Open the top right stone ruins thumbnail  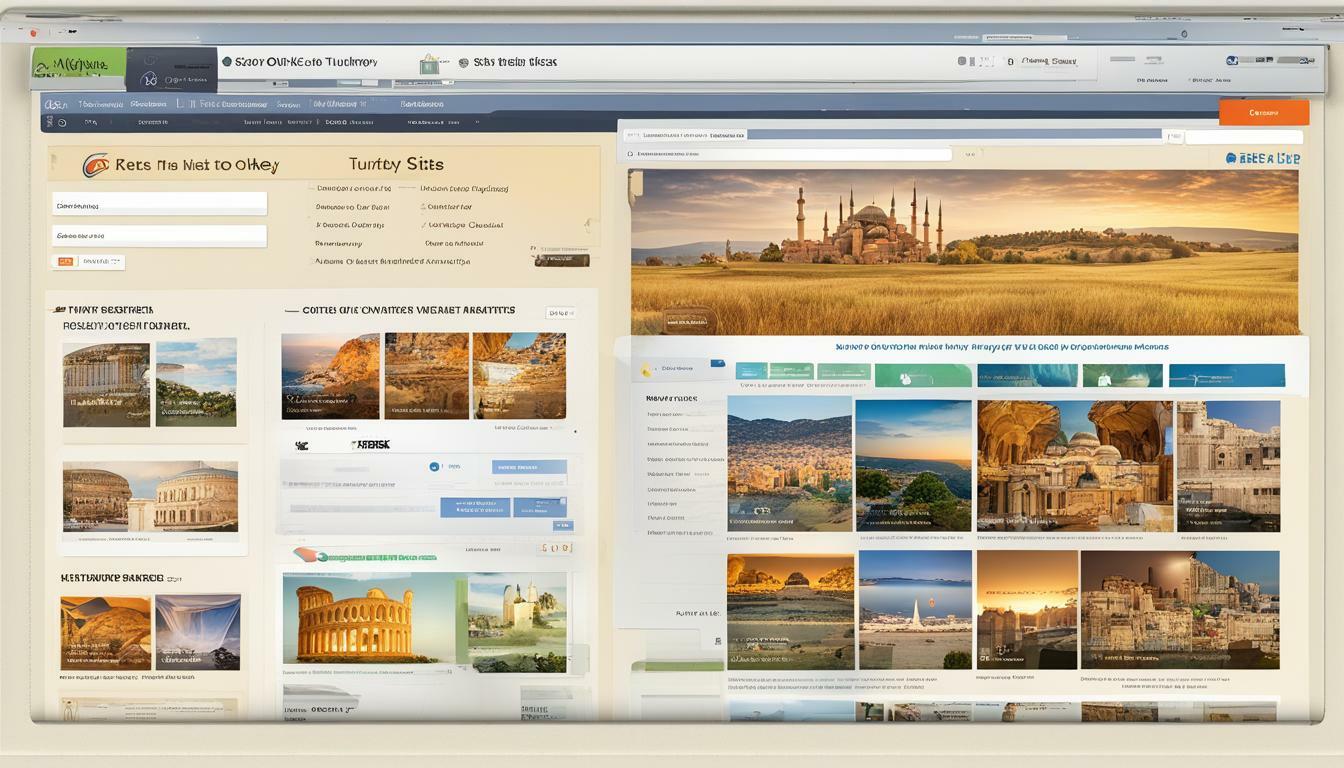click(1228, 466)
